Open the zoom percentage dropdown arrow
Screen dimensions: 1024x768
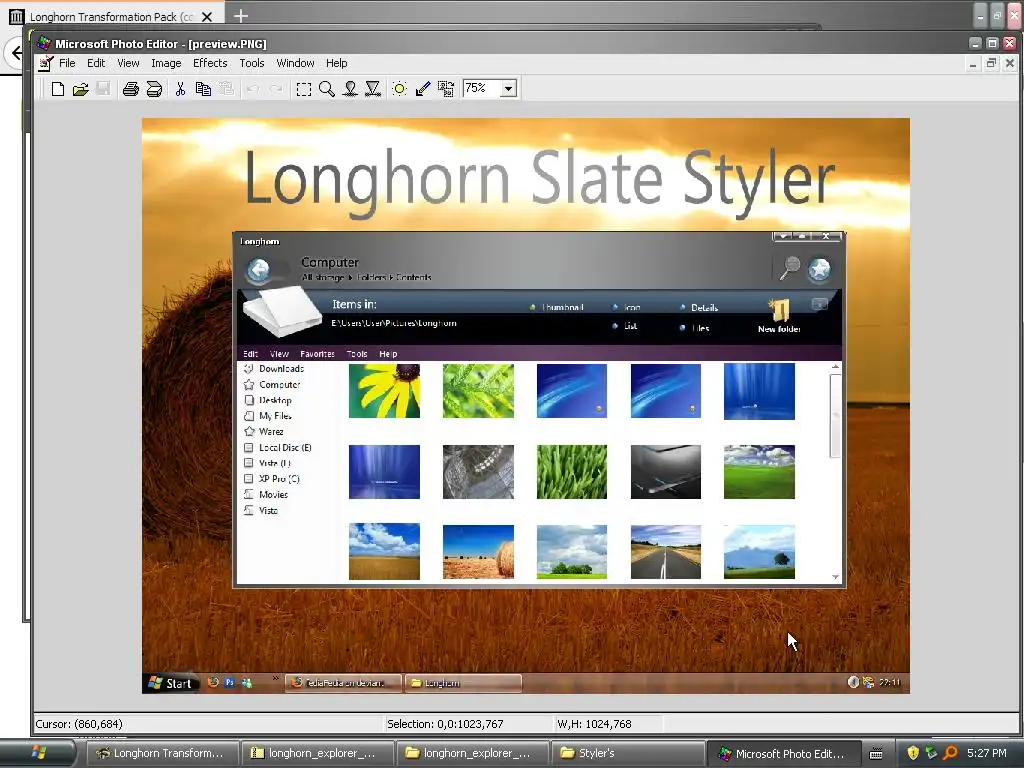click(509, 88)
